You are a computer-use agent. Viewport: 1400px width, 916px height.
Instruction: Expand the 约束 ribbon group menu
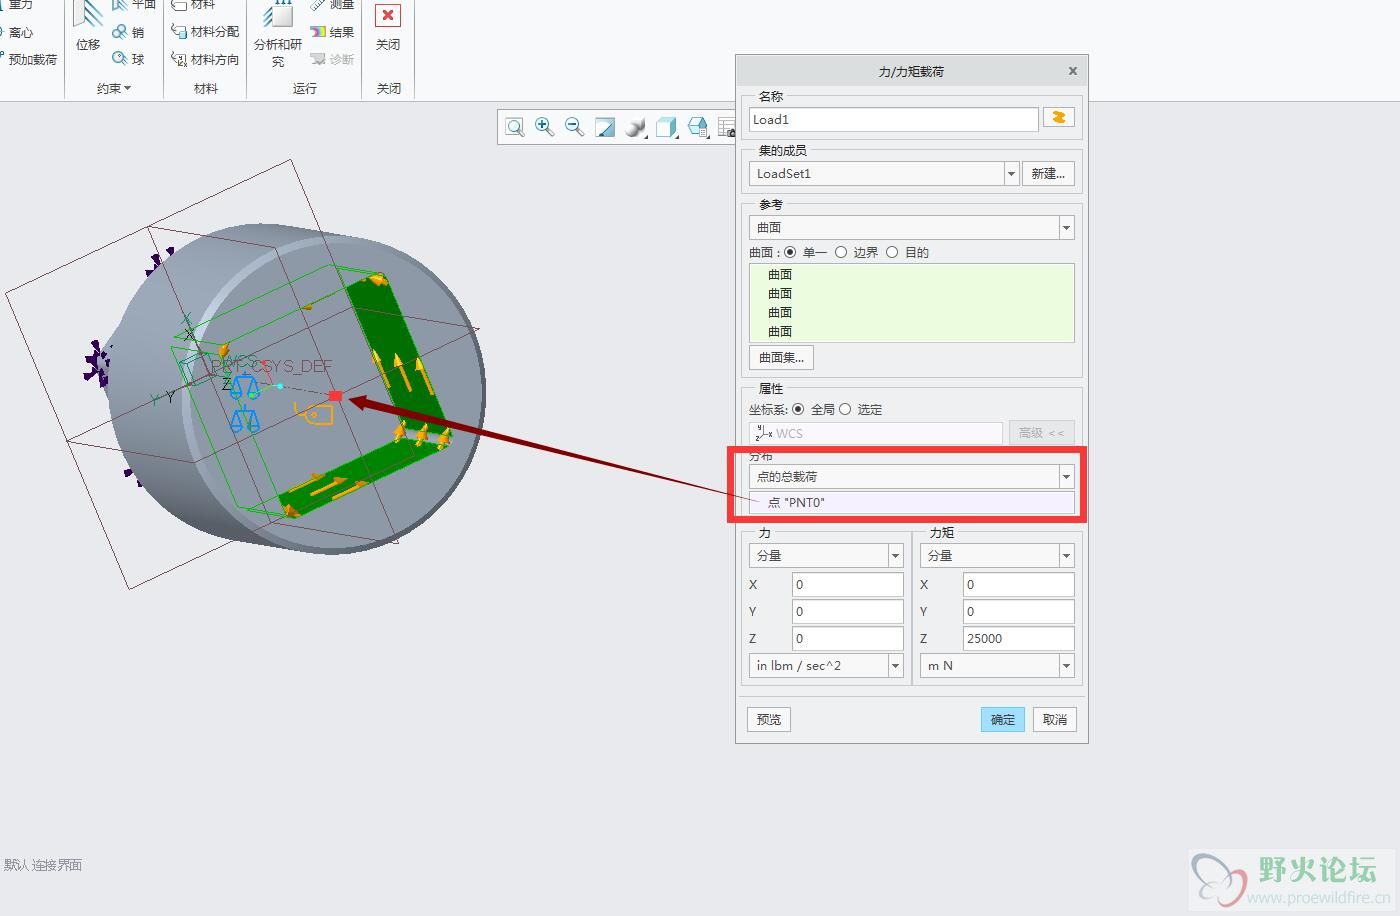(x=114, y=88)
